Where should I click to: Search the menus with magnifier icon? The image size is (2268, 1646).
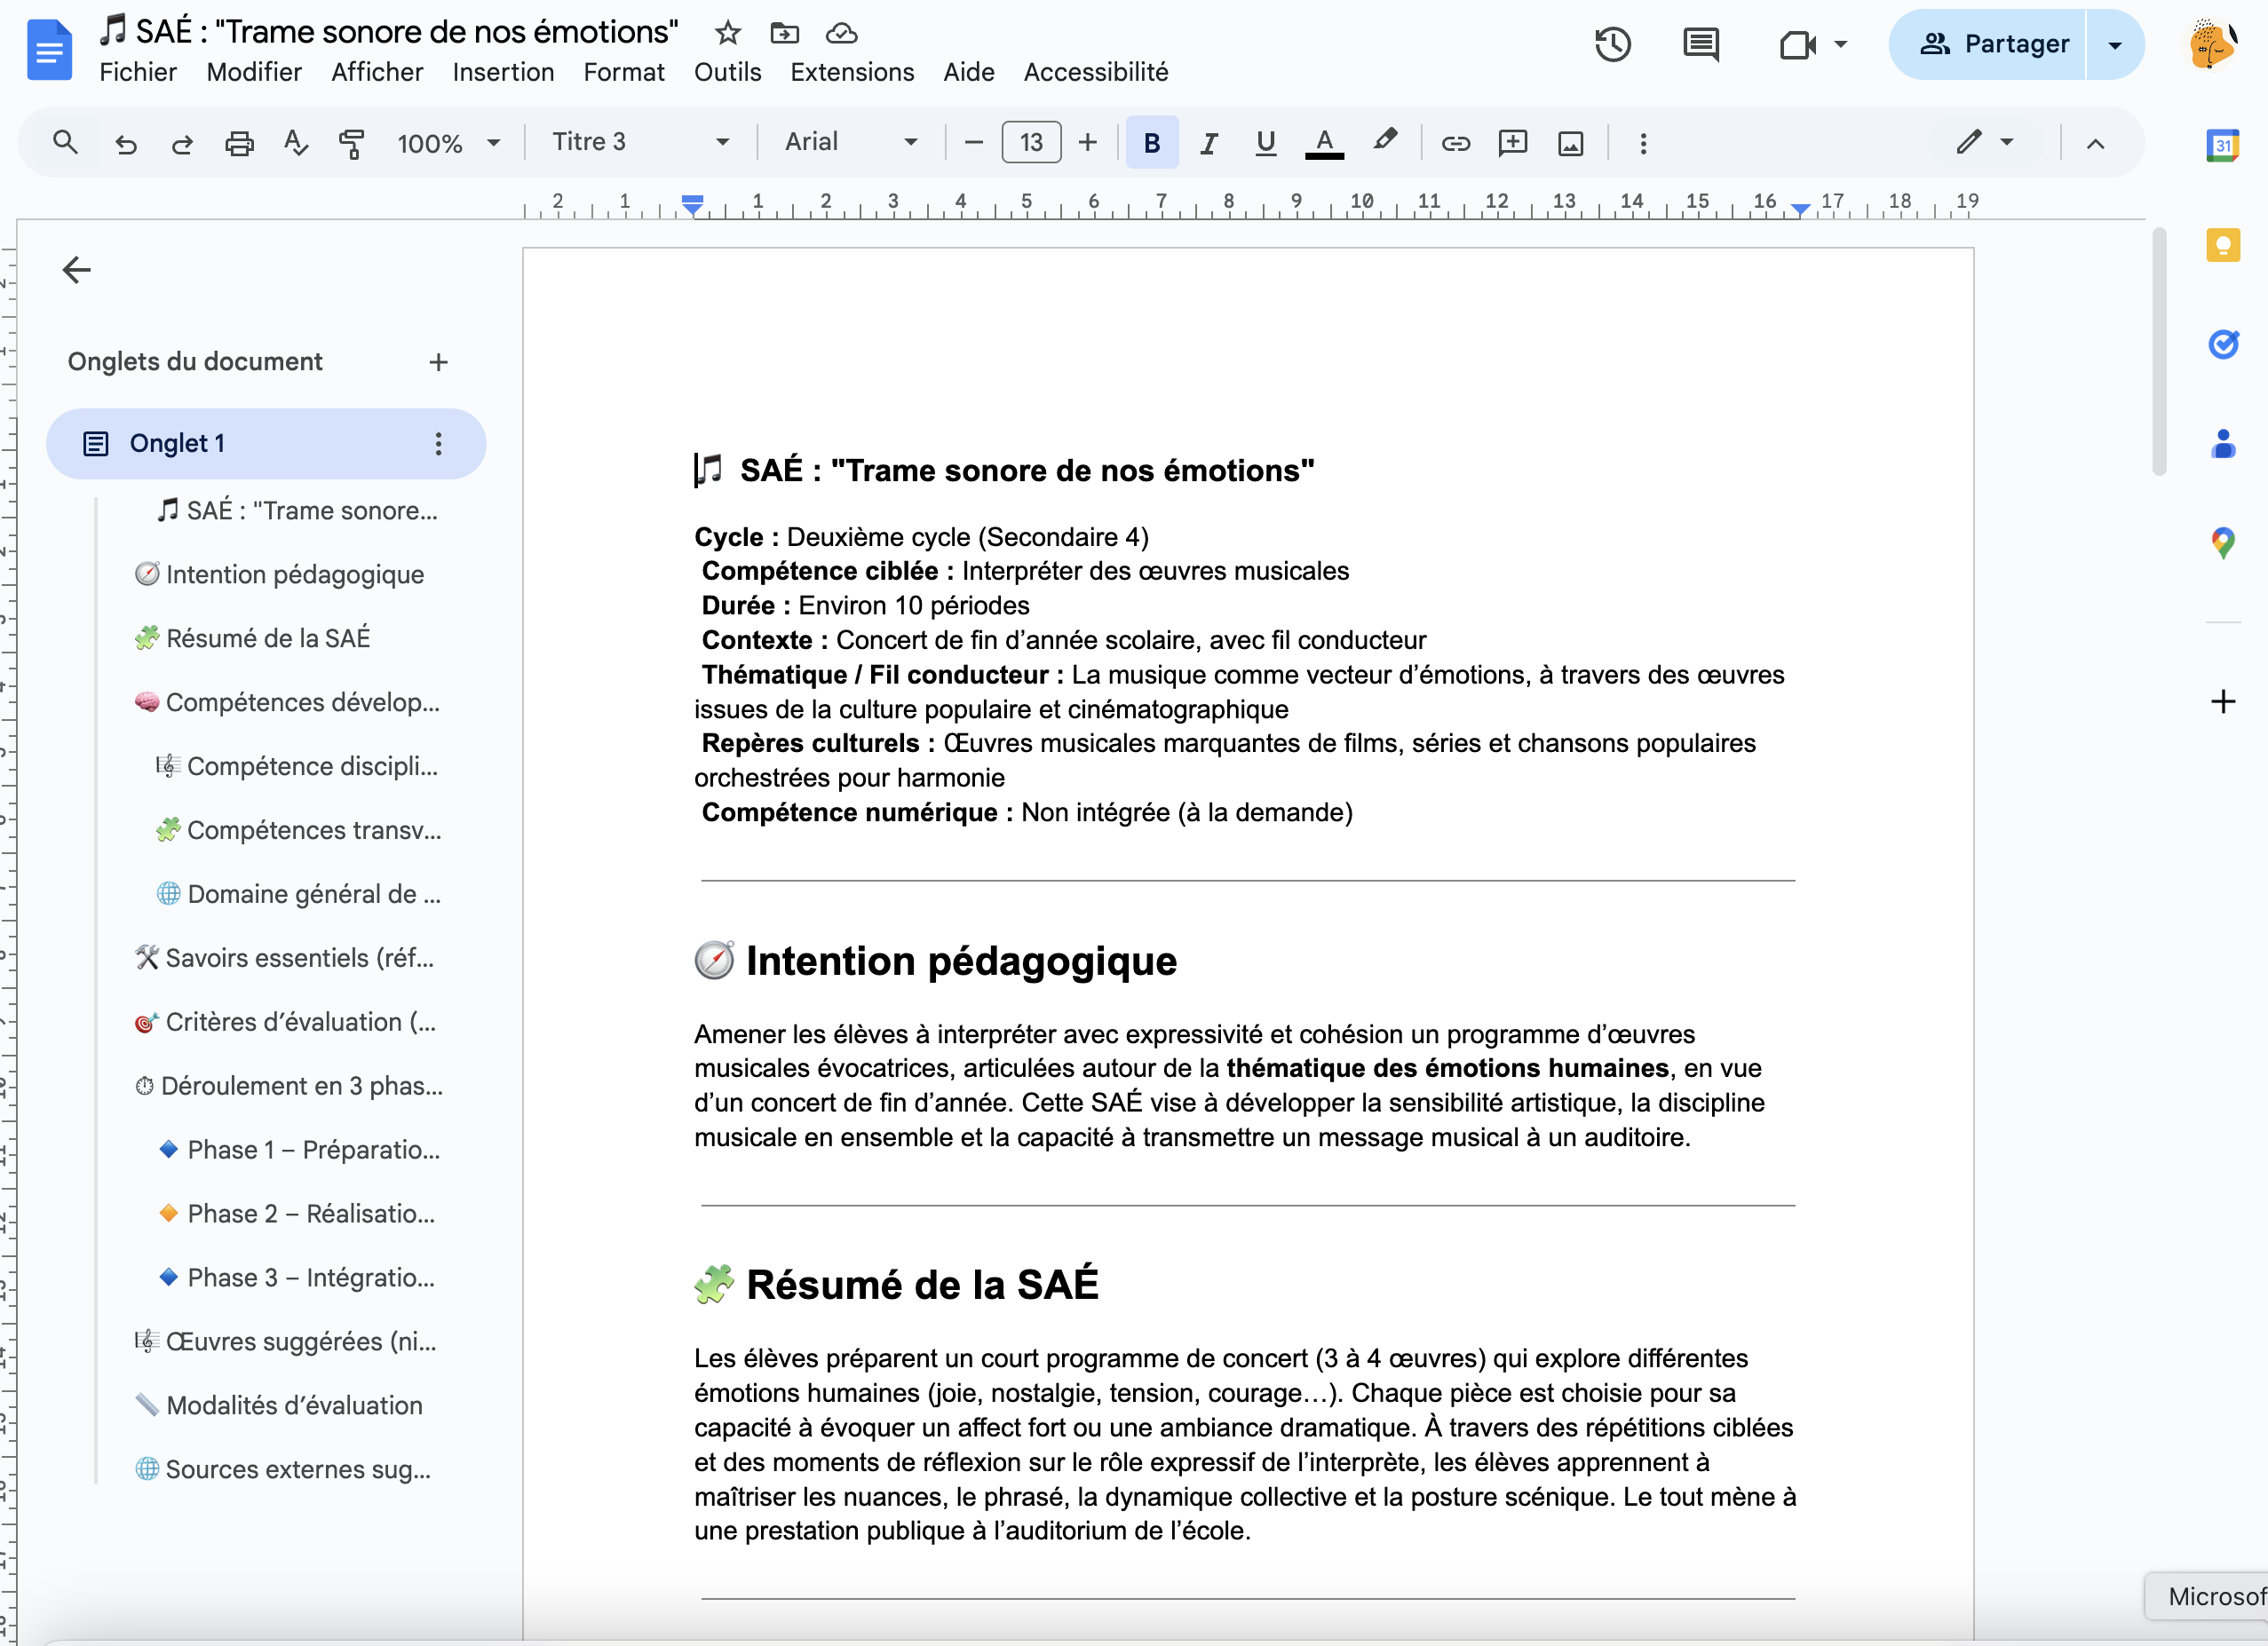pyautogui.click(x=65, y=143)
